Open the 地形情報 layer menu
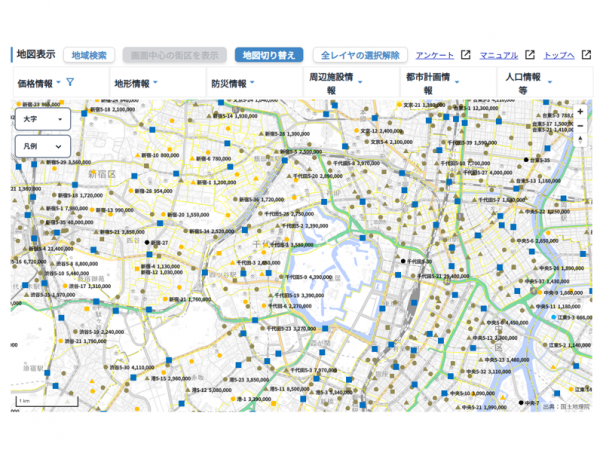 [x=136, y=84]
